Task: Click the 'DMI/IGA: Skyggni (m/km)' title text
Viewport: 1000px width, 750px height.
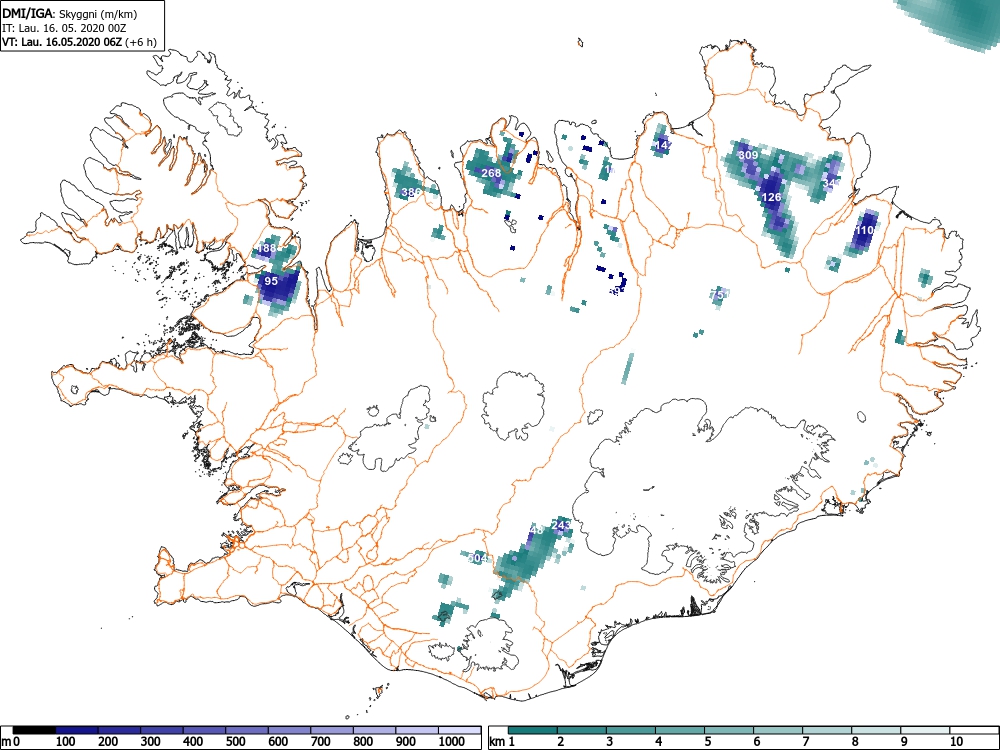Action: point(70,13)
